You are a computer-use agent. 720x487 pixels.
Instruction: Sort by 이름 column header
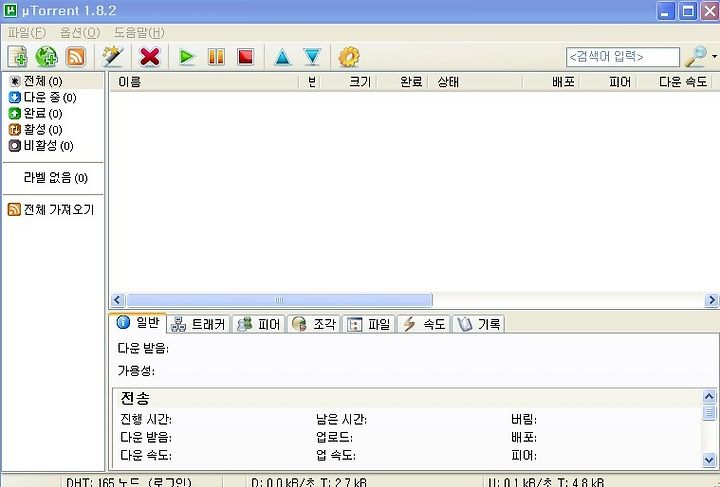[x=204, y=82]
